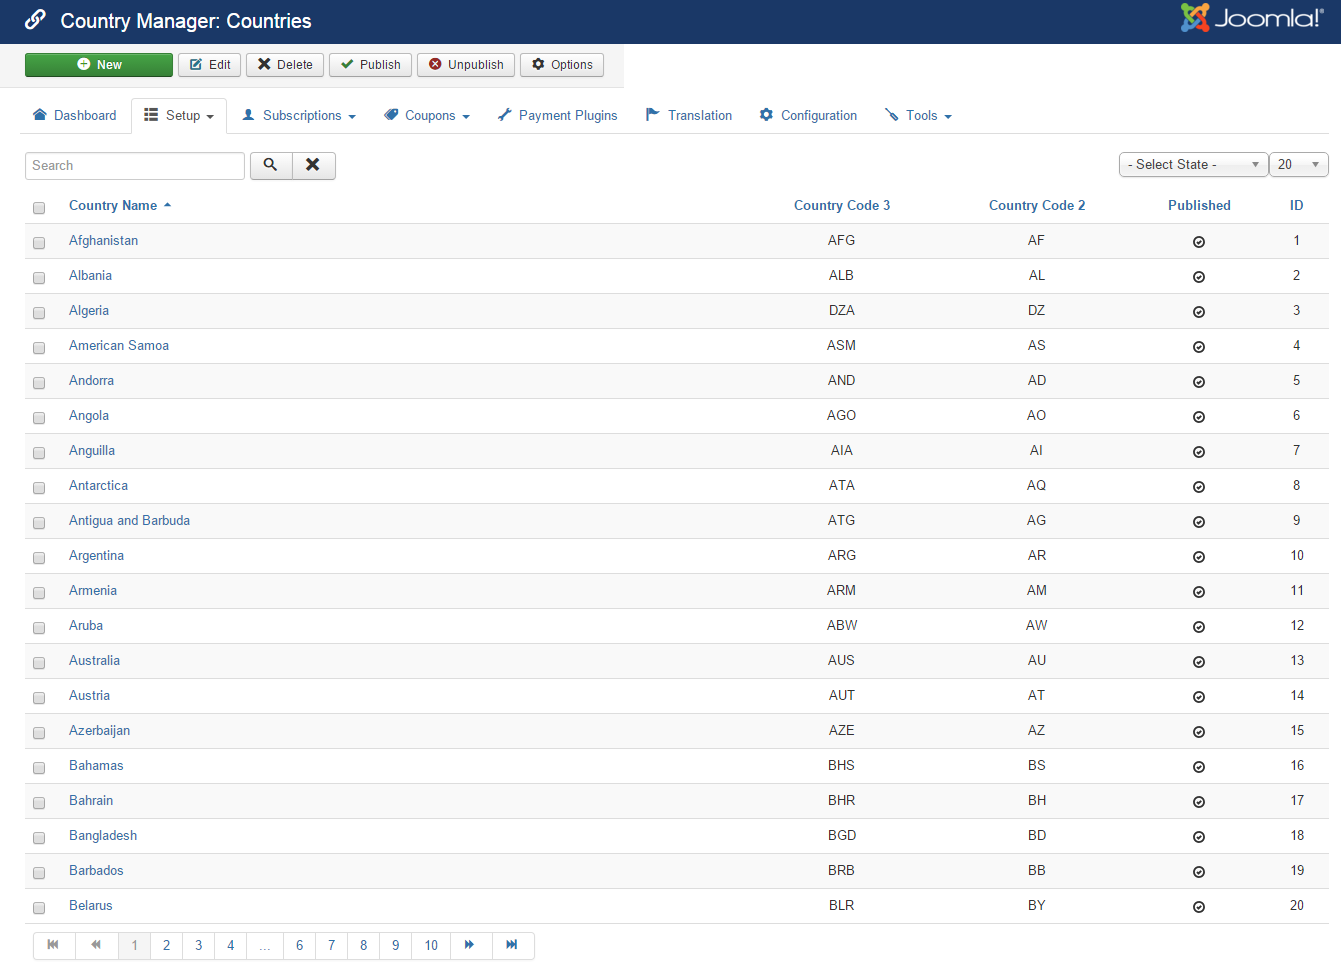Toggle published status icon for Argentina
Image resolution: width=1341 pixels, height=964 pixels.
click(x=1199, y=557)
